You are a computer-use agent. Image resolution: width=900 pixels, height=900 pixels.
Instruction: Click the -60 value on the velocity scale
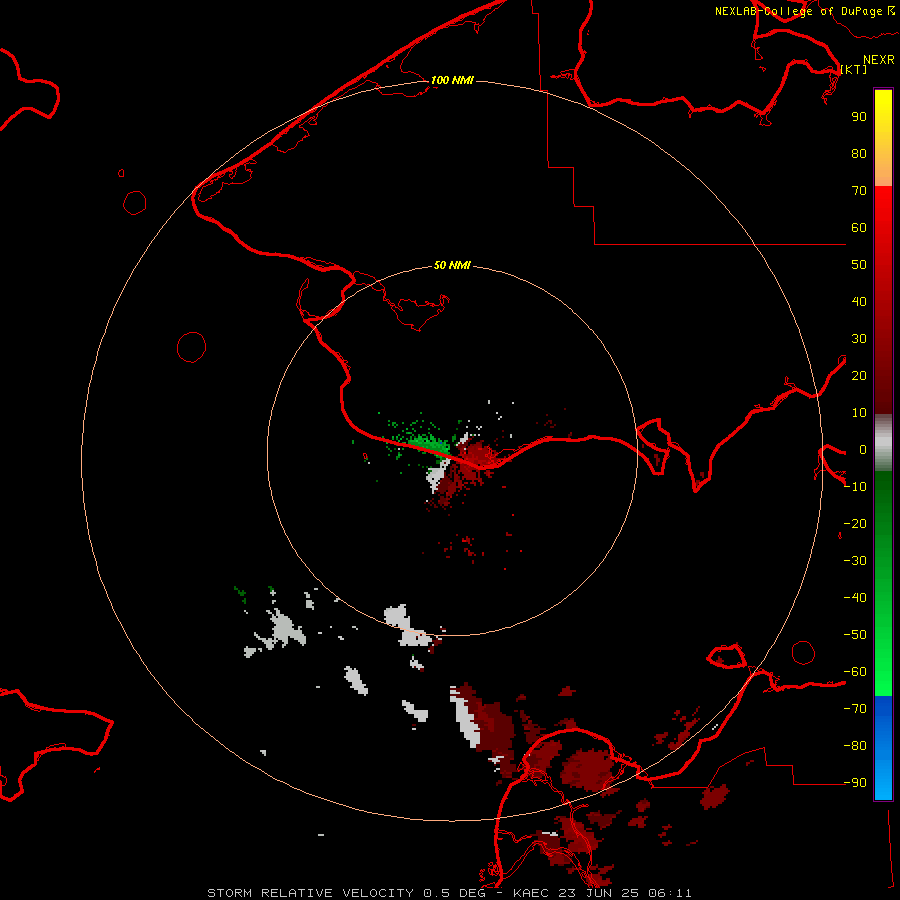click(x=855, y=672)
